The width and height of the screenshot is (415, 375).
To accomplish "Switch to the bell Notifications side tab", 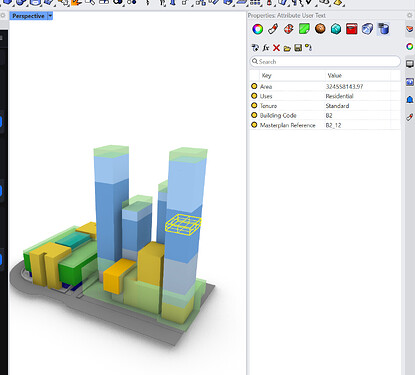I will coord(410,100).
